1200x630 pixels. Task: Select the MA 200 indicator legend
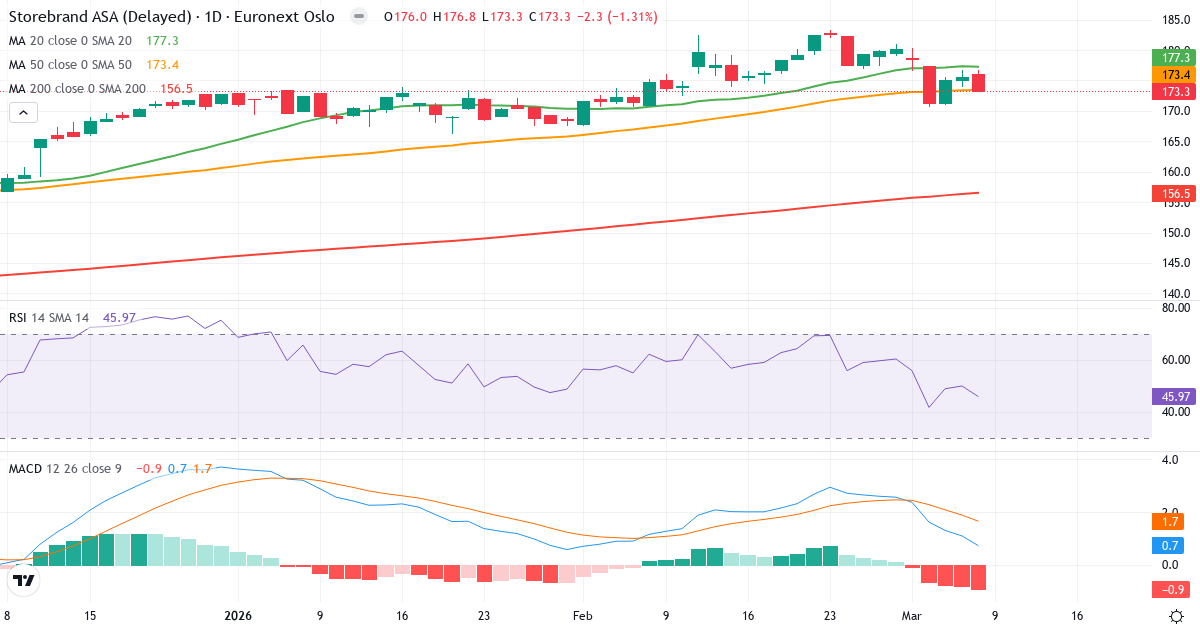pos(74,89)
